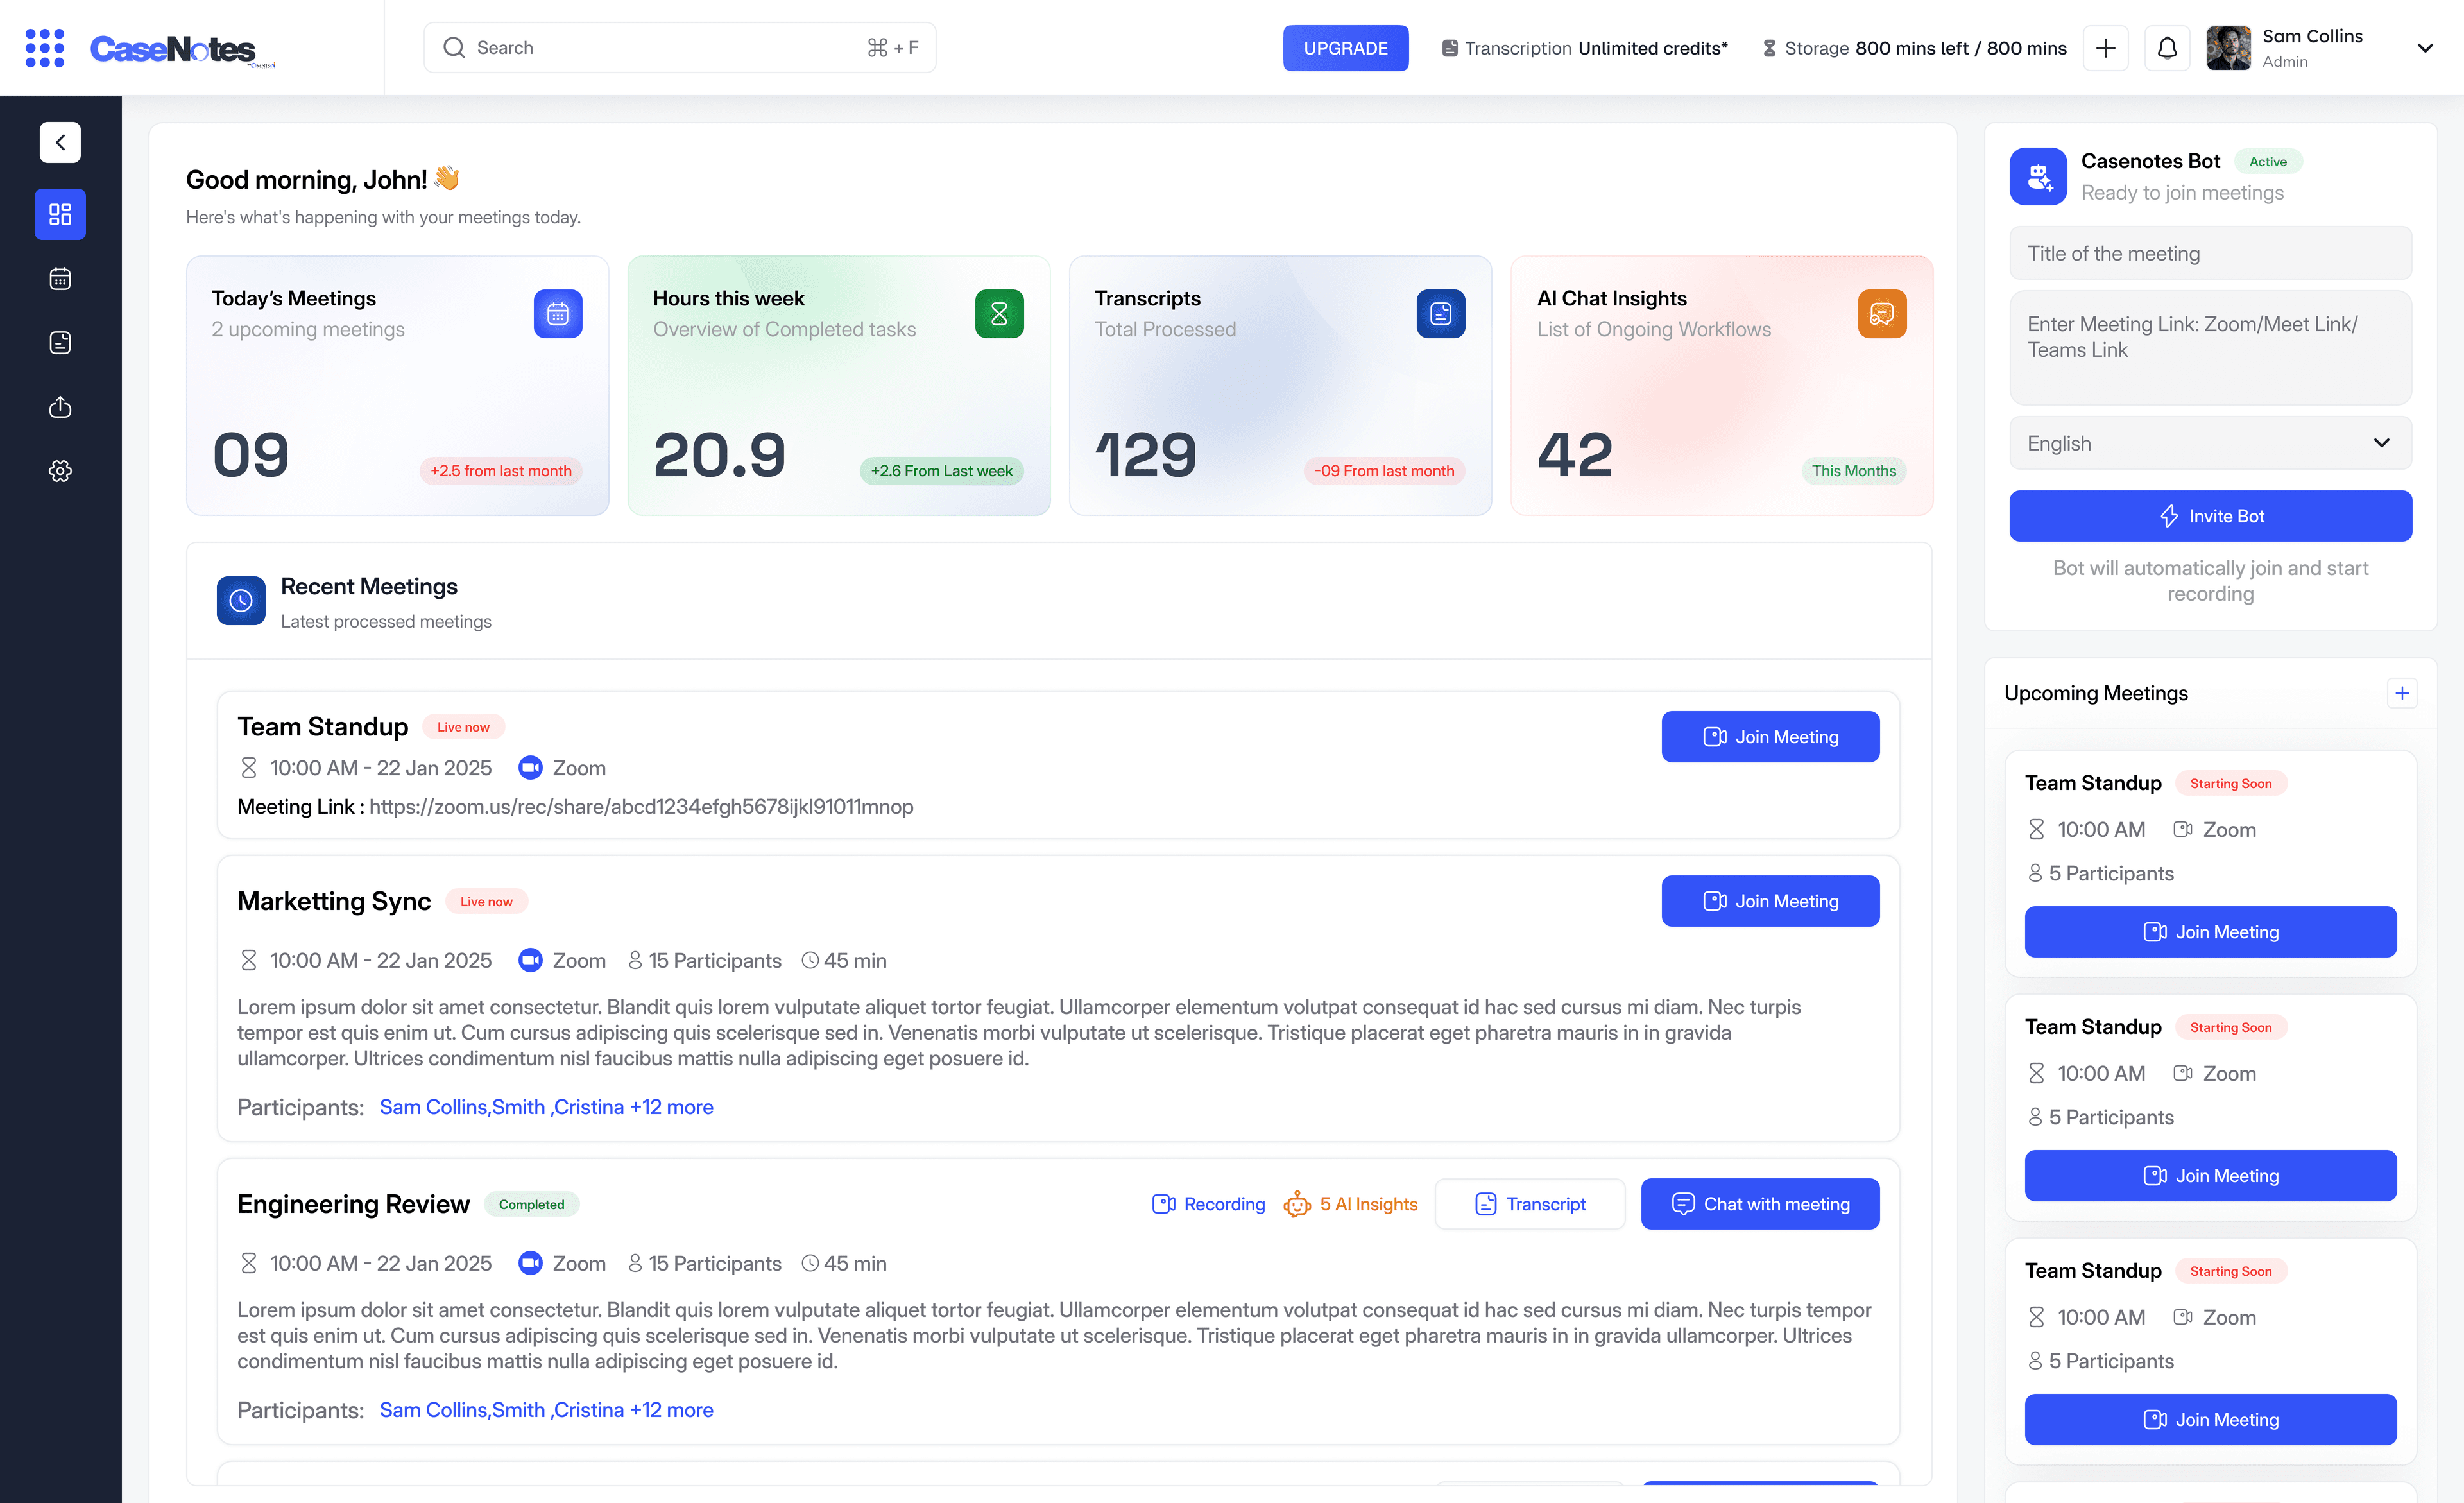Open Chat with meeting for Engineering Review
Viewport: 2464px width, 1503px height.
[1759, 1204]
